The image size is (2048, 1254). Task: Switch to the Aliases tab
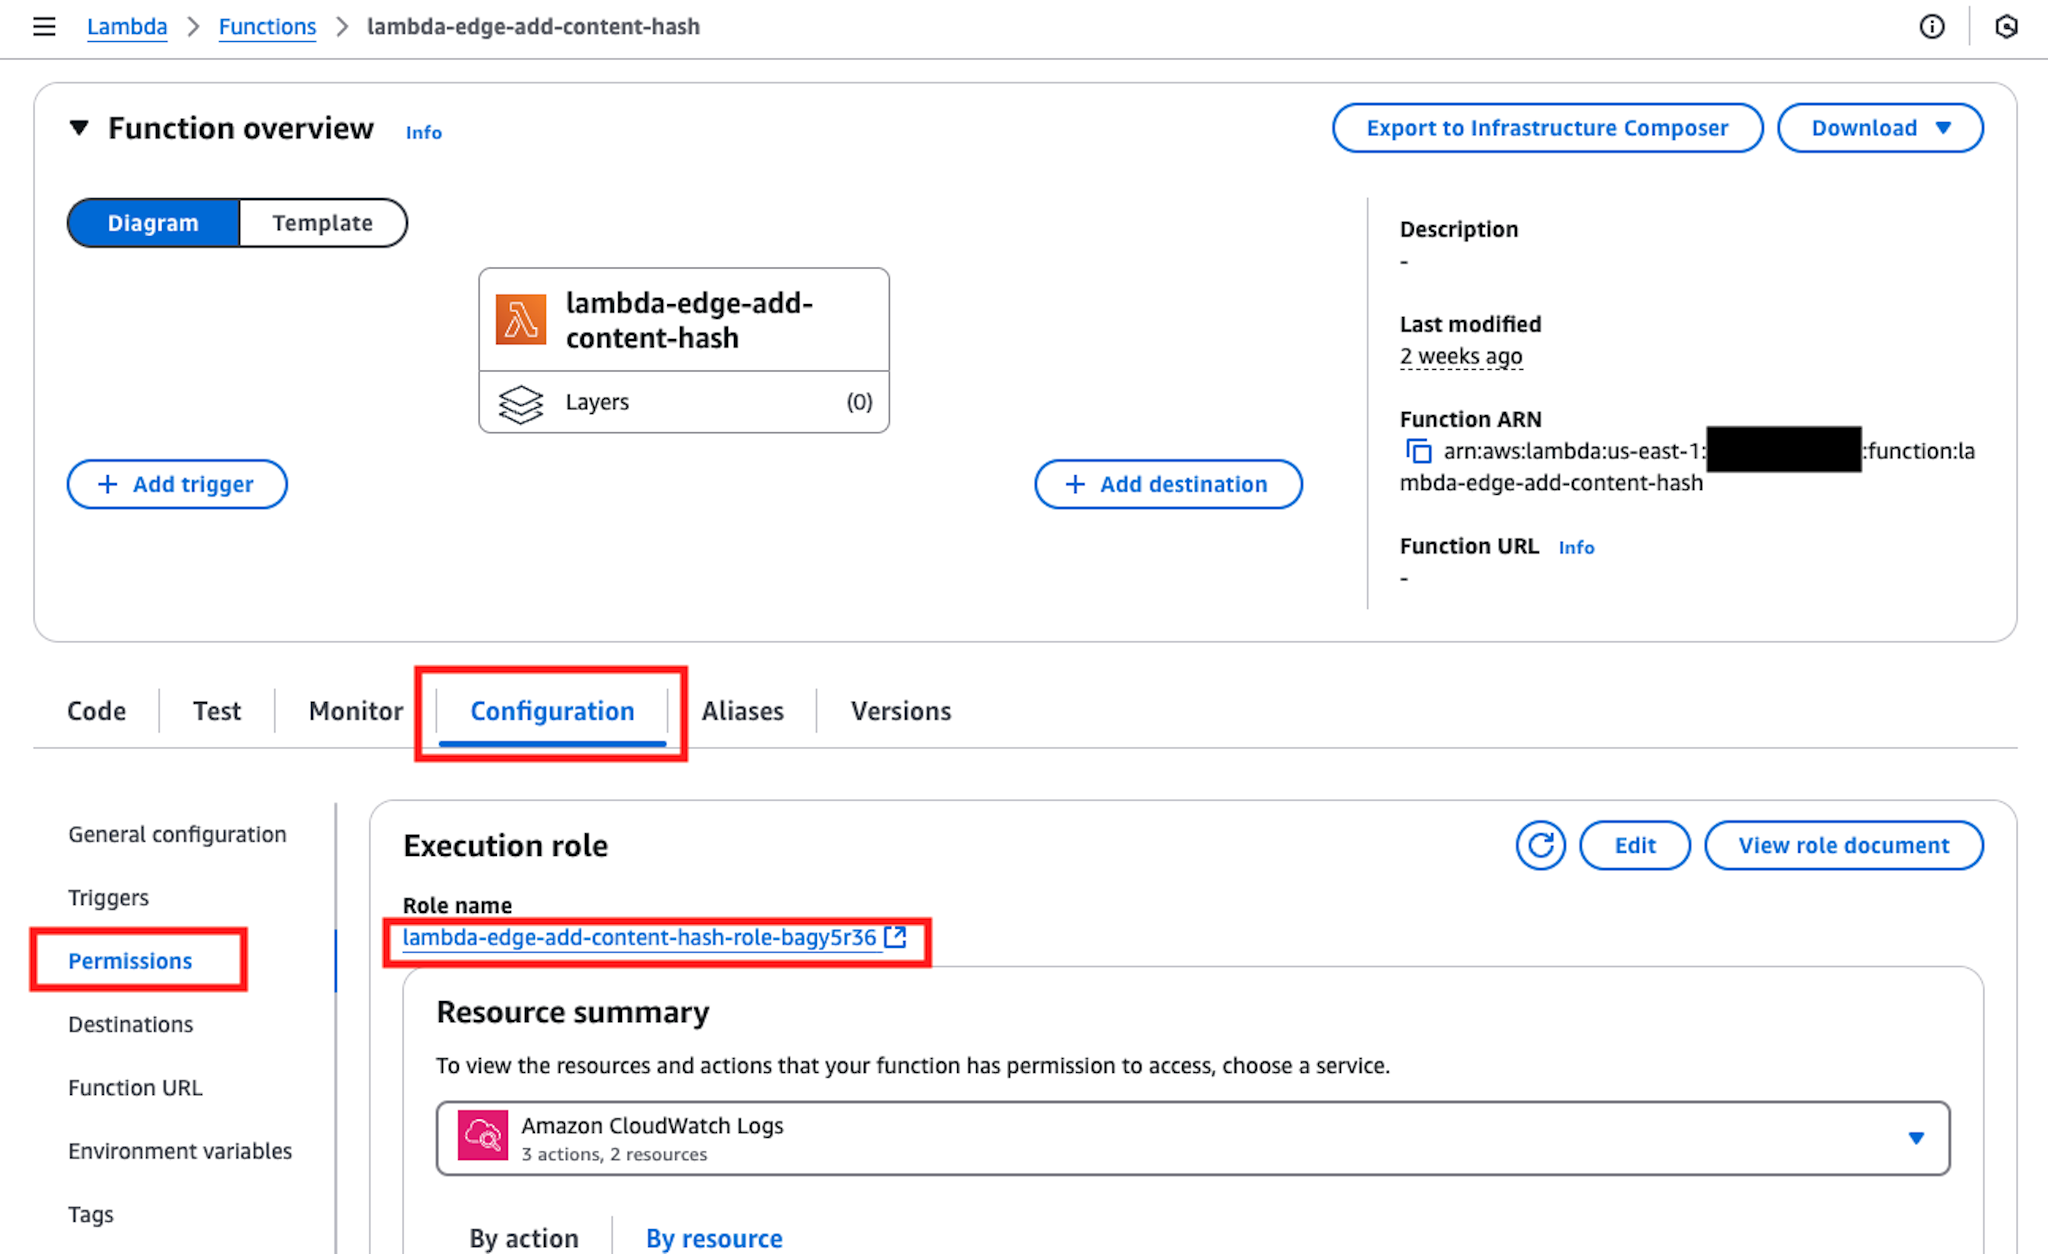(x=742, y=711)
